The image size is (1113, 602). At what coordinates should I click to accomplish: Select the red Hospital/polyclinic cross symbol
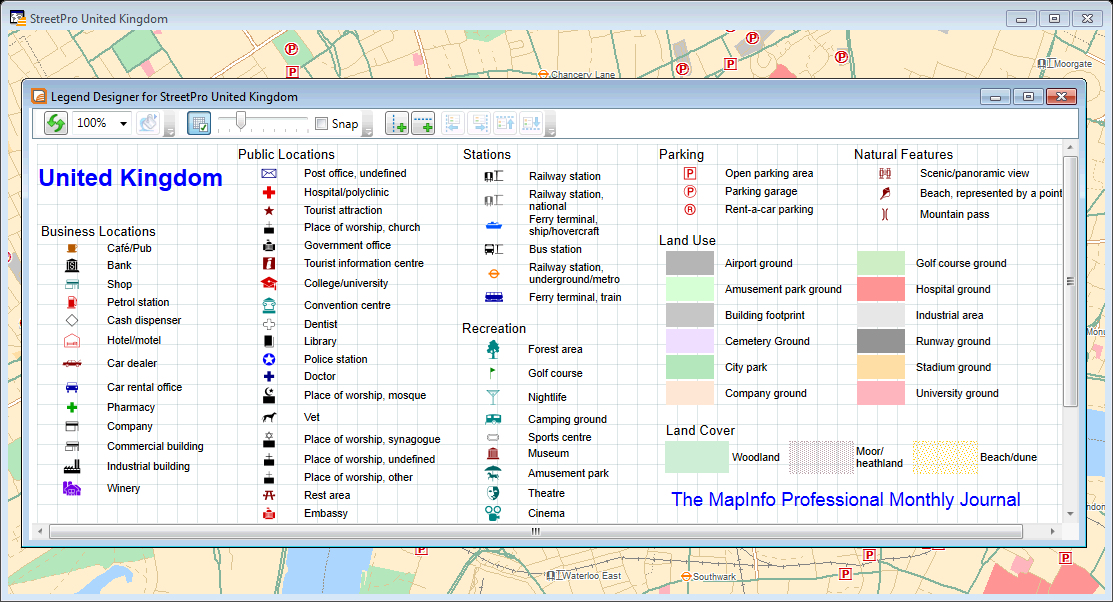pyautogui.click(x=268, y=192)
